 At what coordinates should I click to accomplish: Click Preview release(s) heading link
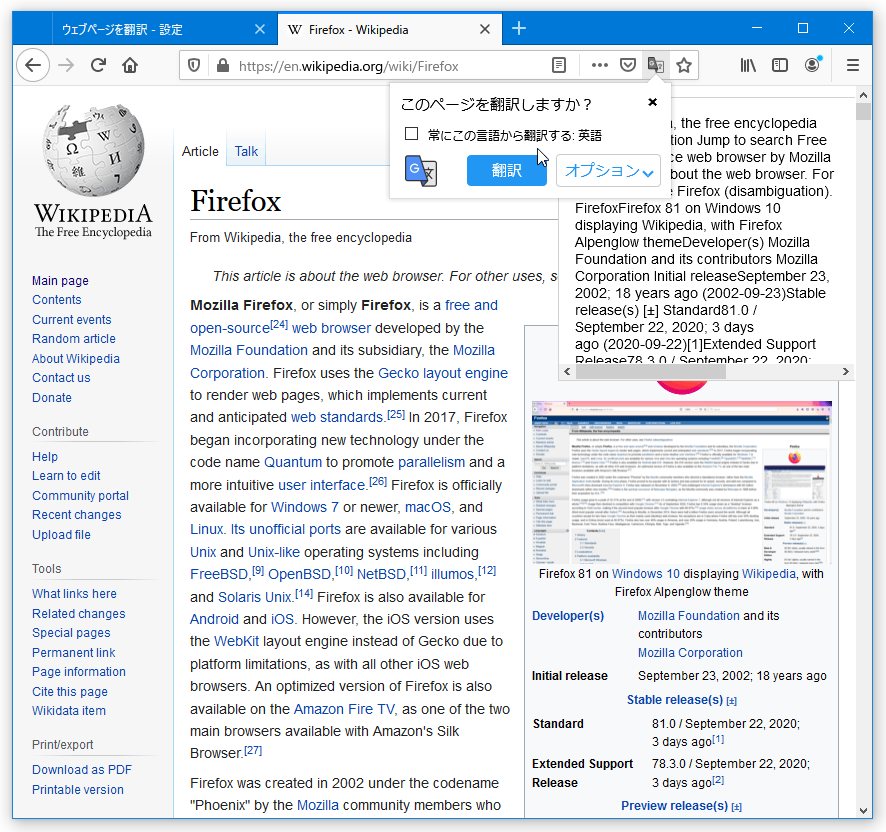pos(674,806)
